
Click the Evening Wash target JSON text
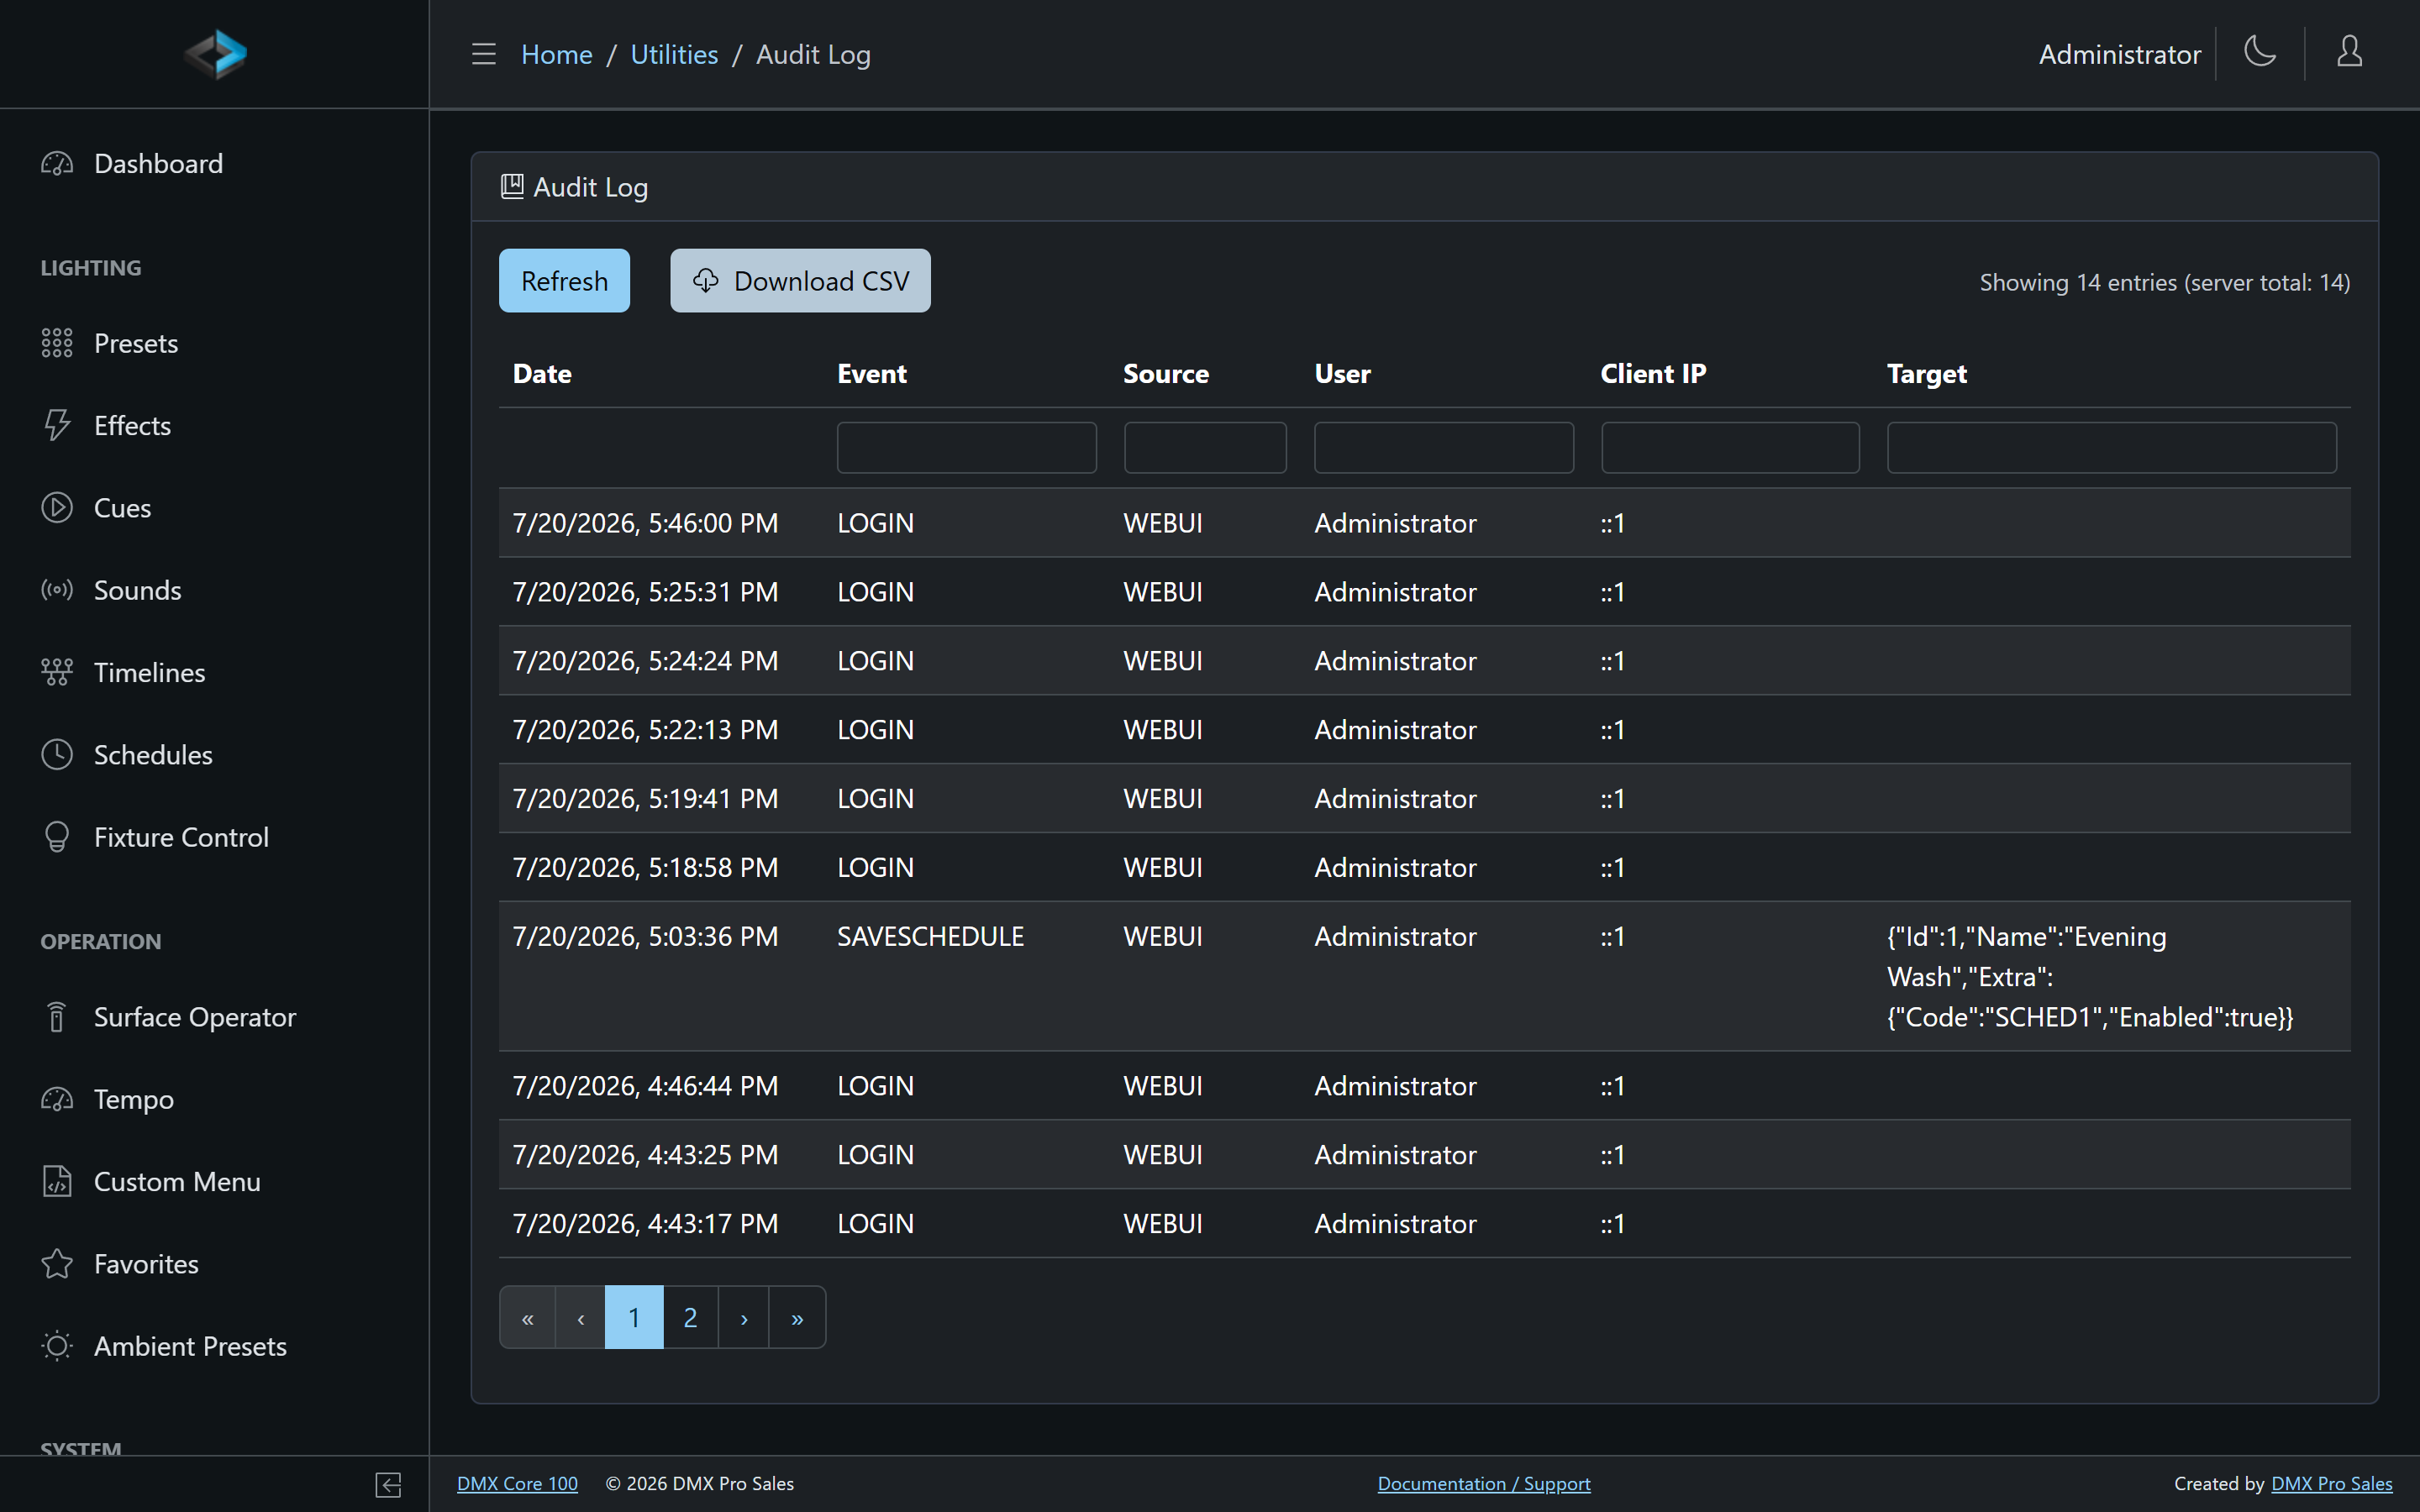(2089, 977)
